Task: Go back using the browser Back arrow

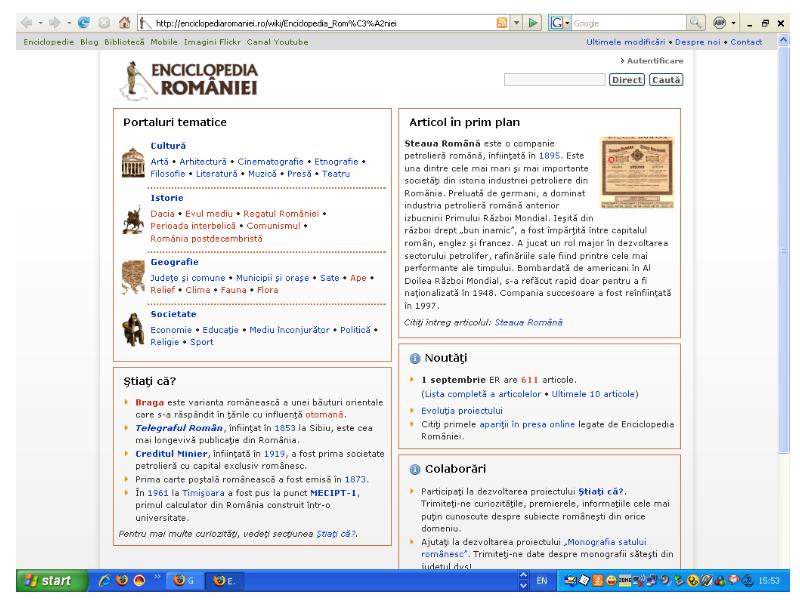Action: click(x=27, y=23)
